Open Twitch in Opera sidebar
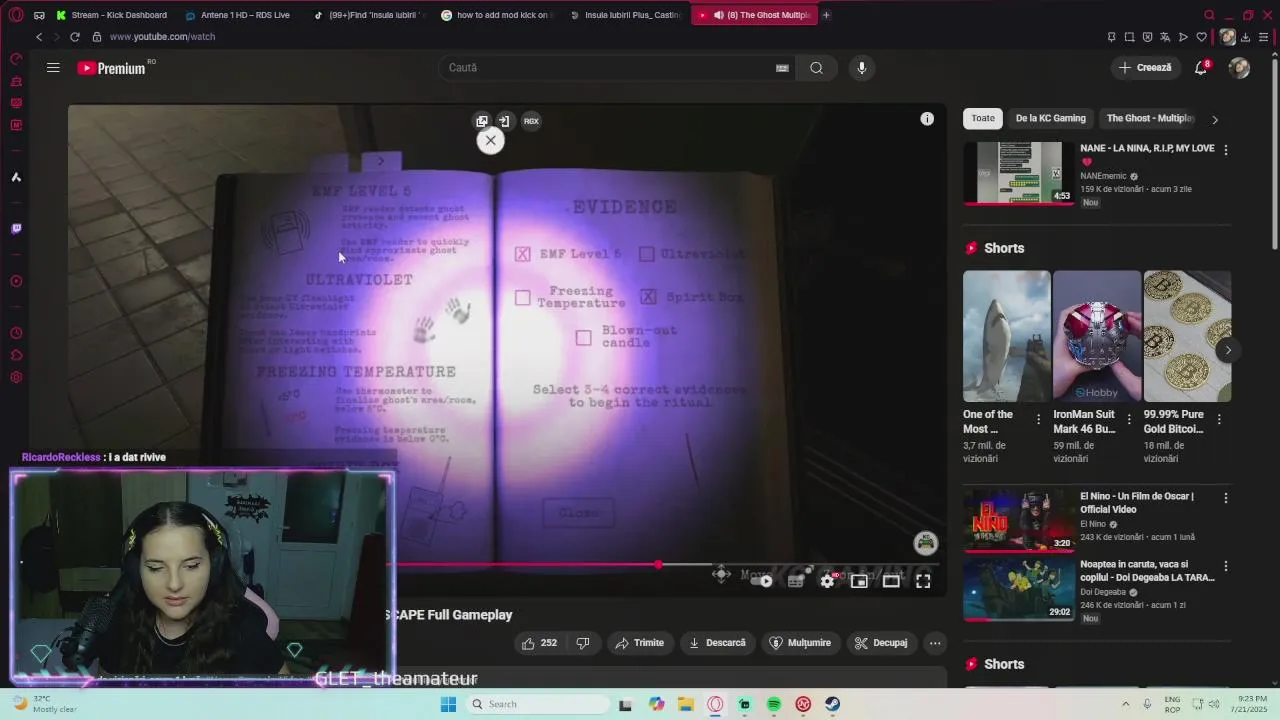Screen dimensions: 1280x720 [16, 229]
